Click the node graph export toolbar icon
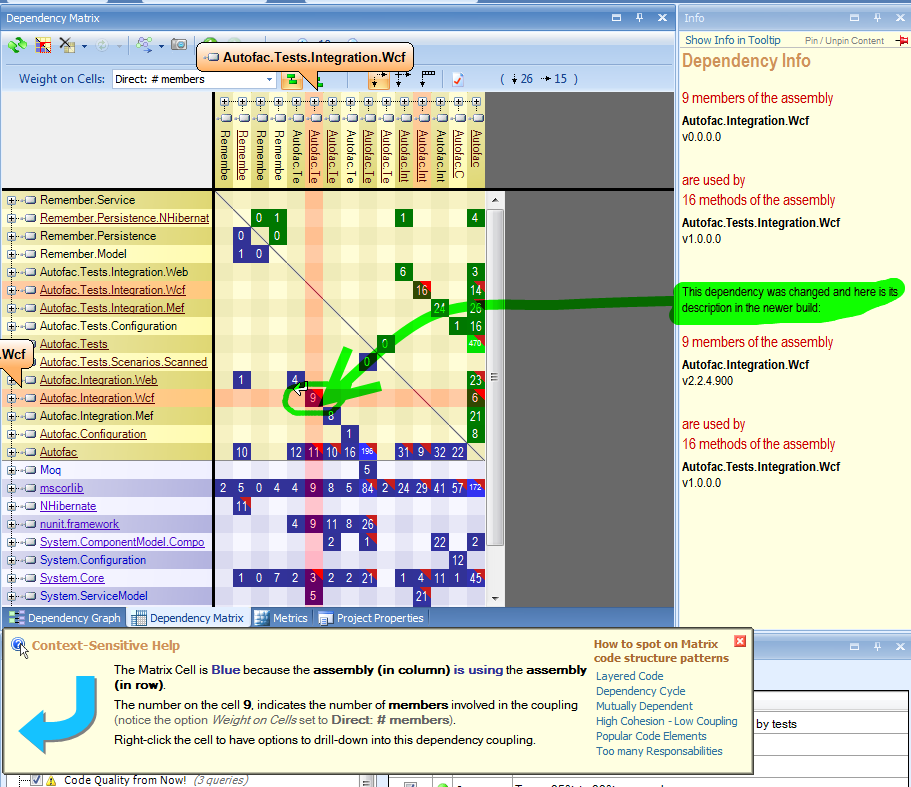 pyautogui.click(x=144, y=45)
